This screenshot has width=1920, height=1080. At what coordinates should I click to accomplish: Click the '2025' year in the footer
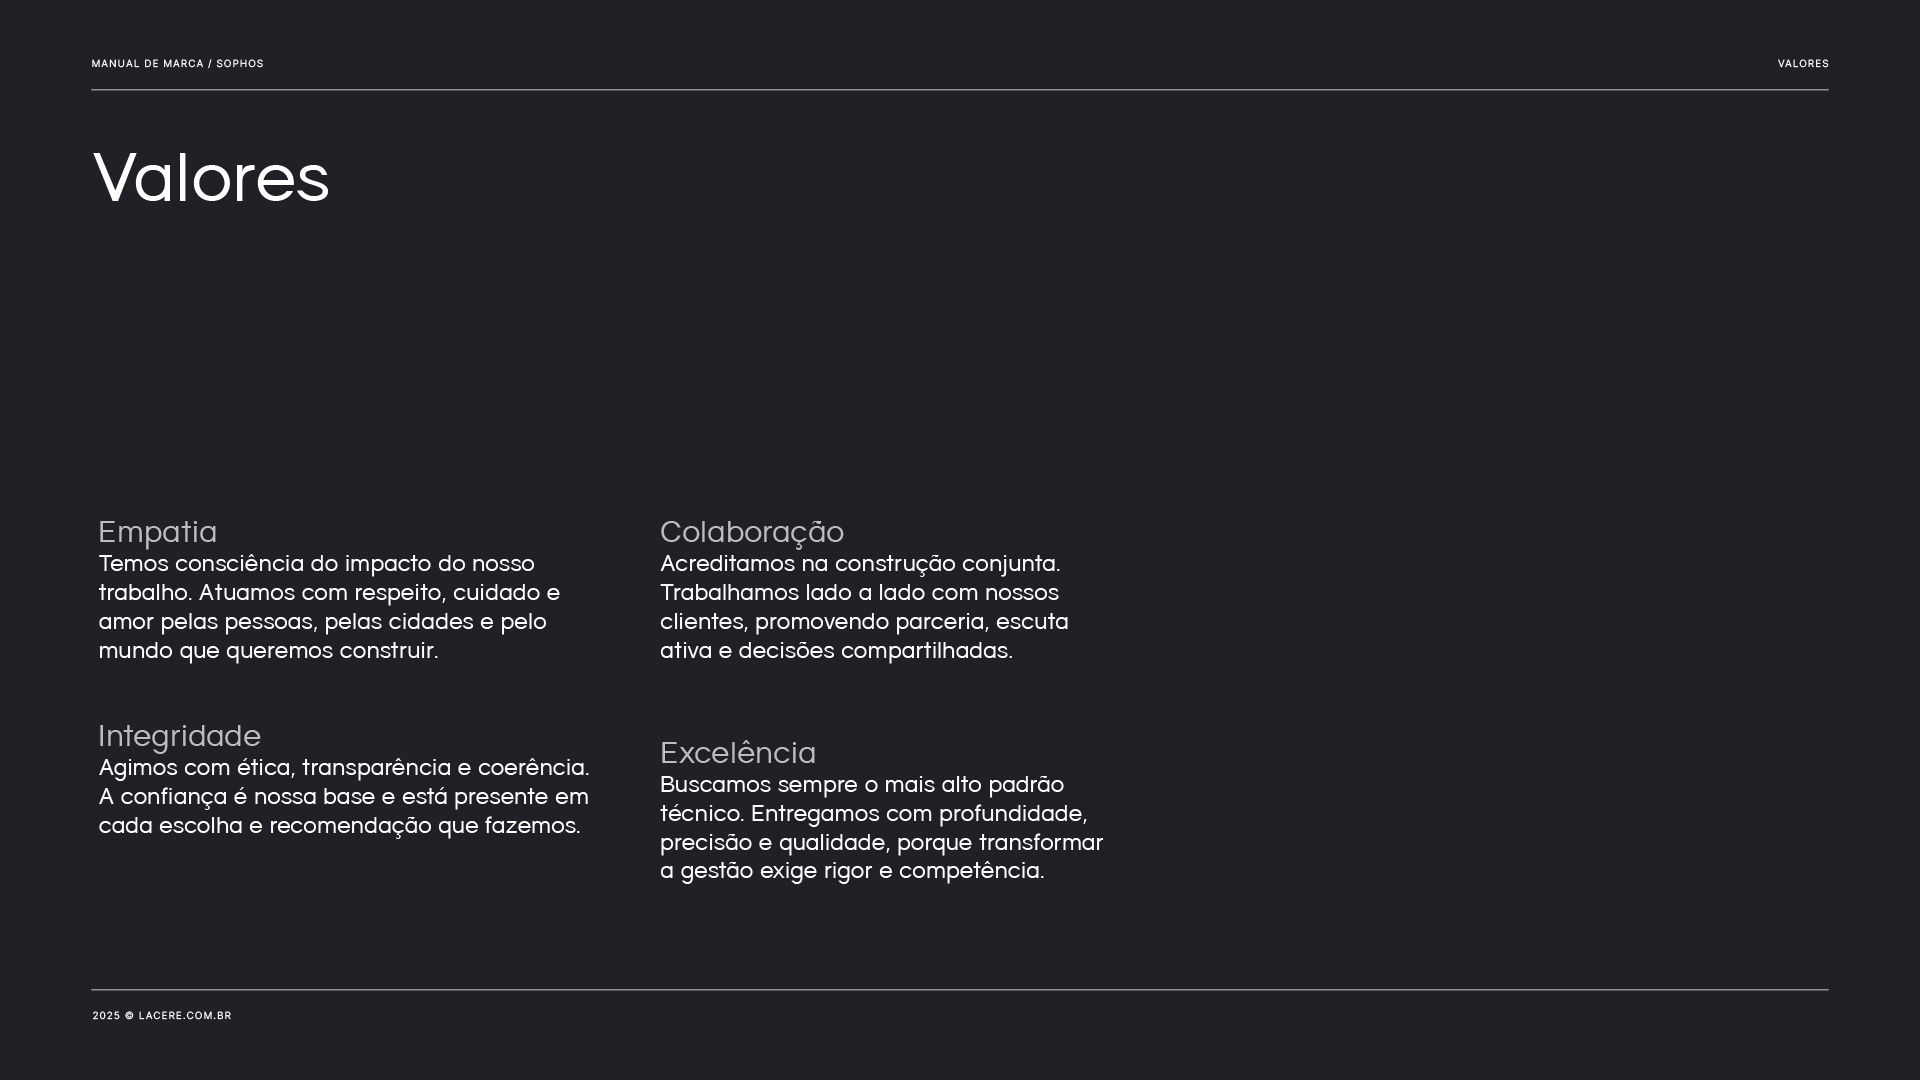coord(106,1016)
